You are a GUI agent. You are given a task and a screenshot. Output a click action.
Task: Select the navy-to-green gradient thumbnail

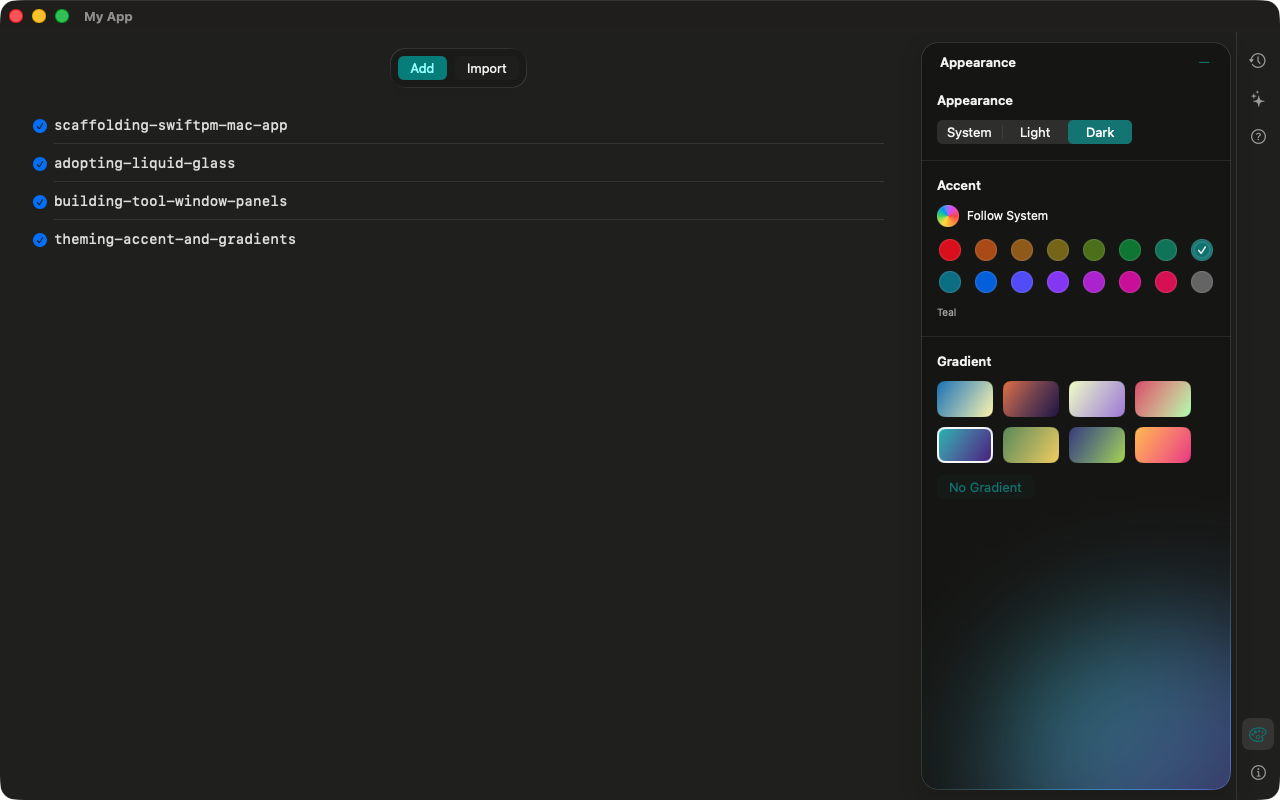tap(1097, 445)
